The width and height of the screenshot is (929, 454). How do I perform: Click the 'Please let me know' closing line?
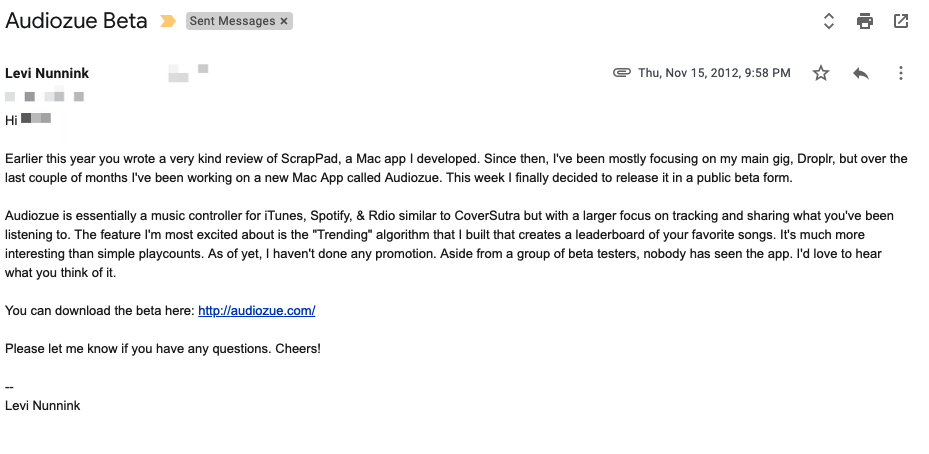tap(163, 349)
